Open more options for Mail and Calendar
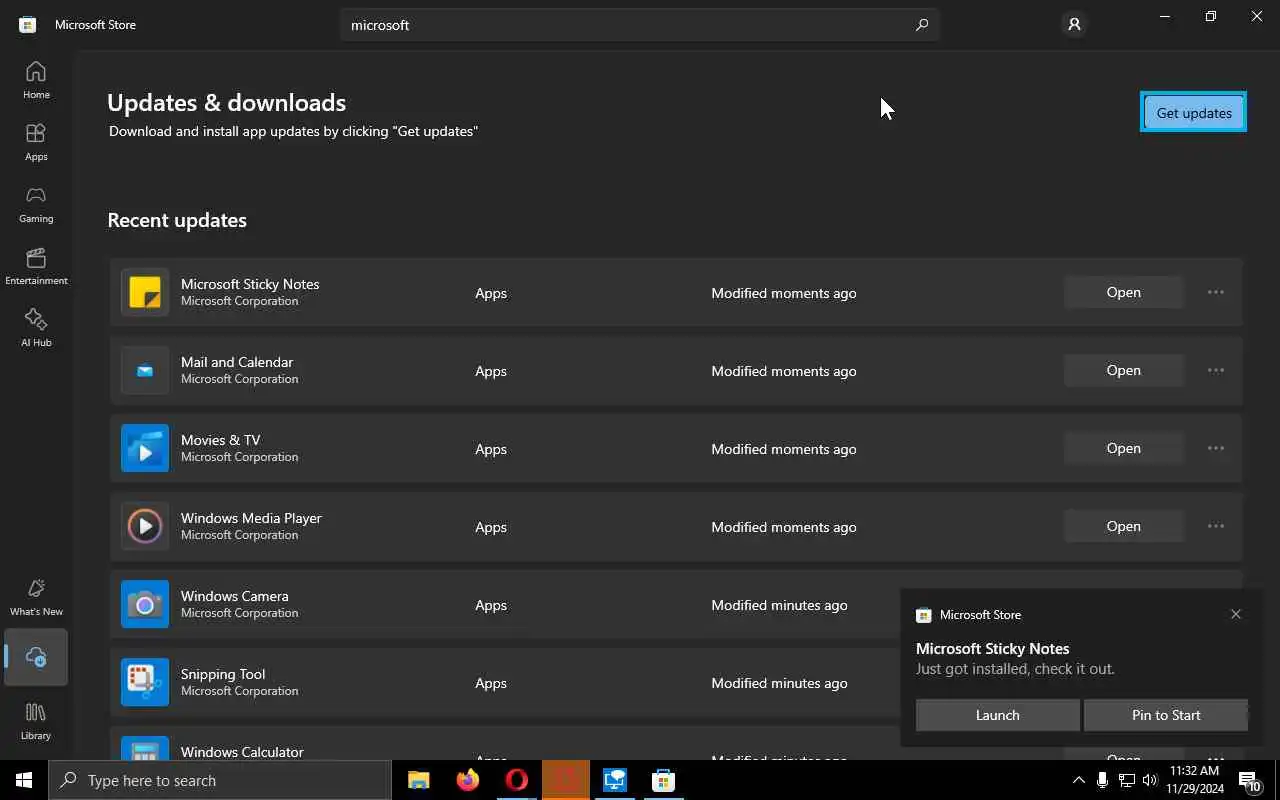Viewport: 1280px width, 800px height. tap(1216, 370)
